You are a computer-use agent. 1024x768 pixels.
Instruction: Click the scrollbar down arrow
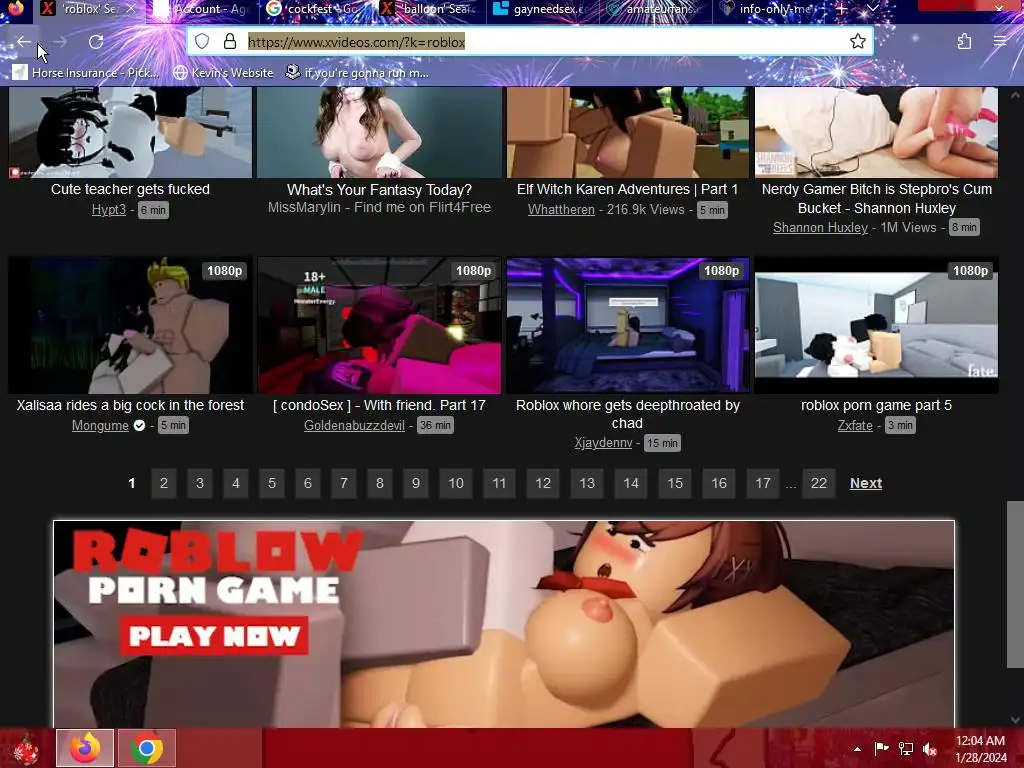[1015, 720]
